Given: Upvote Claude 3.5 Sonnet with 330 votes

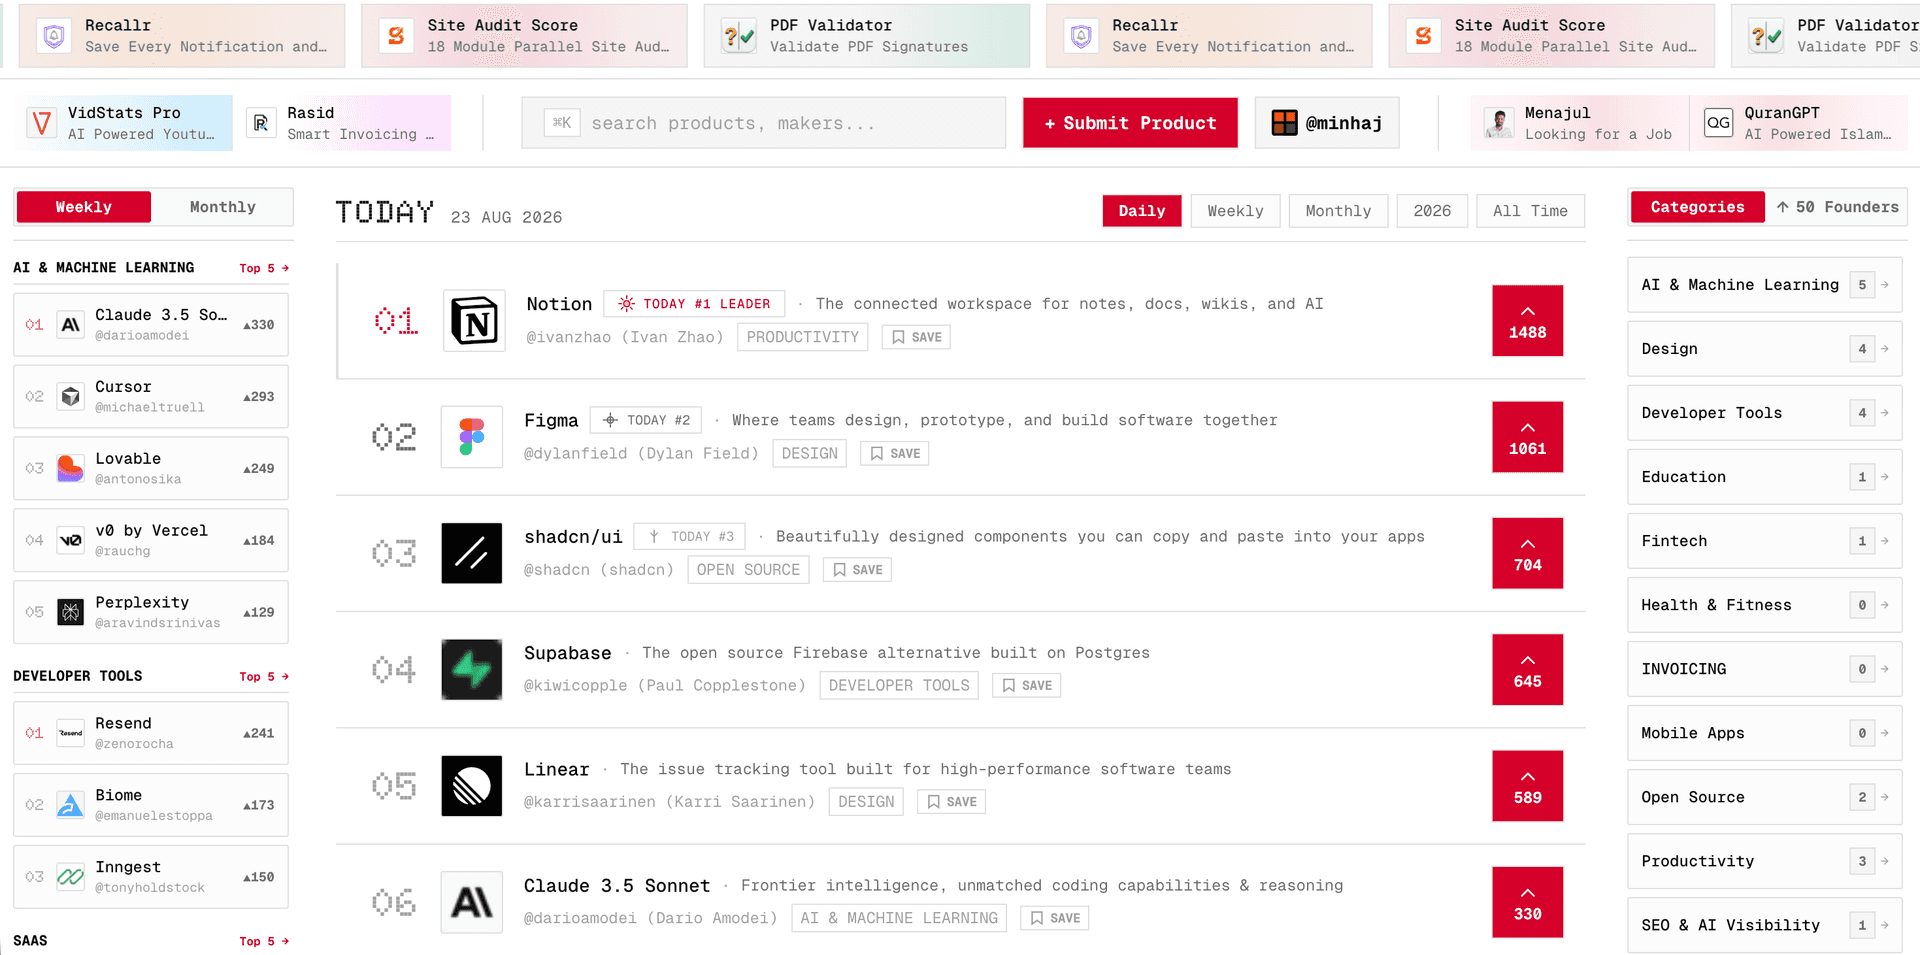Looking at the screenshot, I should pyautogui.click(x=1527, y=902).
